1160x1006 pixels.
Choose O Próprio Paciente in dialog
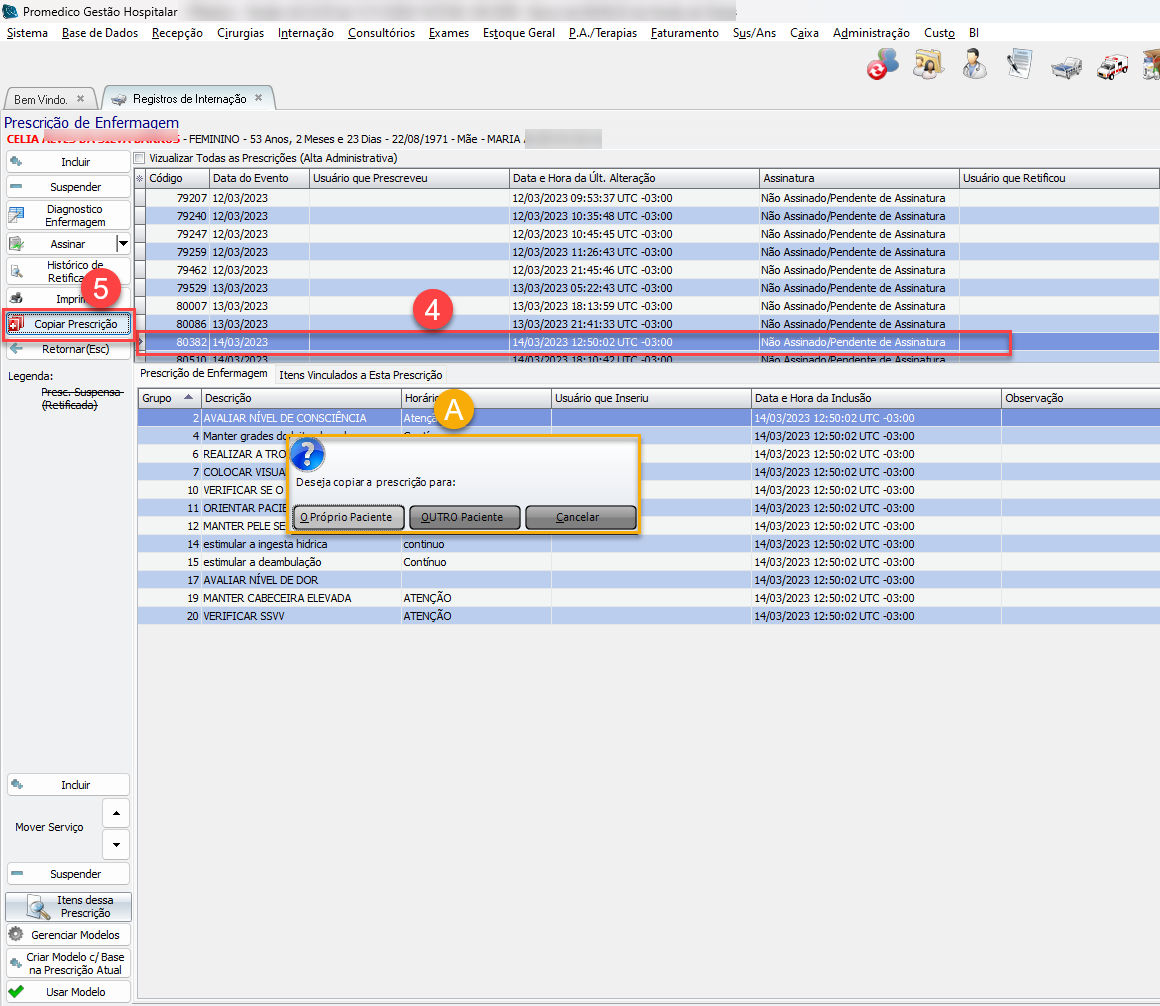pyautogui.click(x=348, y=517)
